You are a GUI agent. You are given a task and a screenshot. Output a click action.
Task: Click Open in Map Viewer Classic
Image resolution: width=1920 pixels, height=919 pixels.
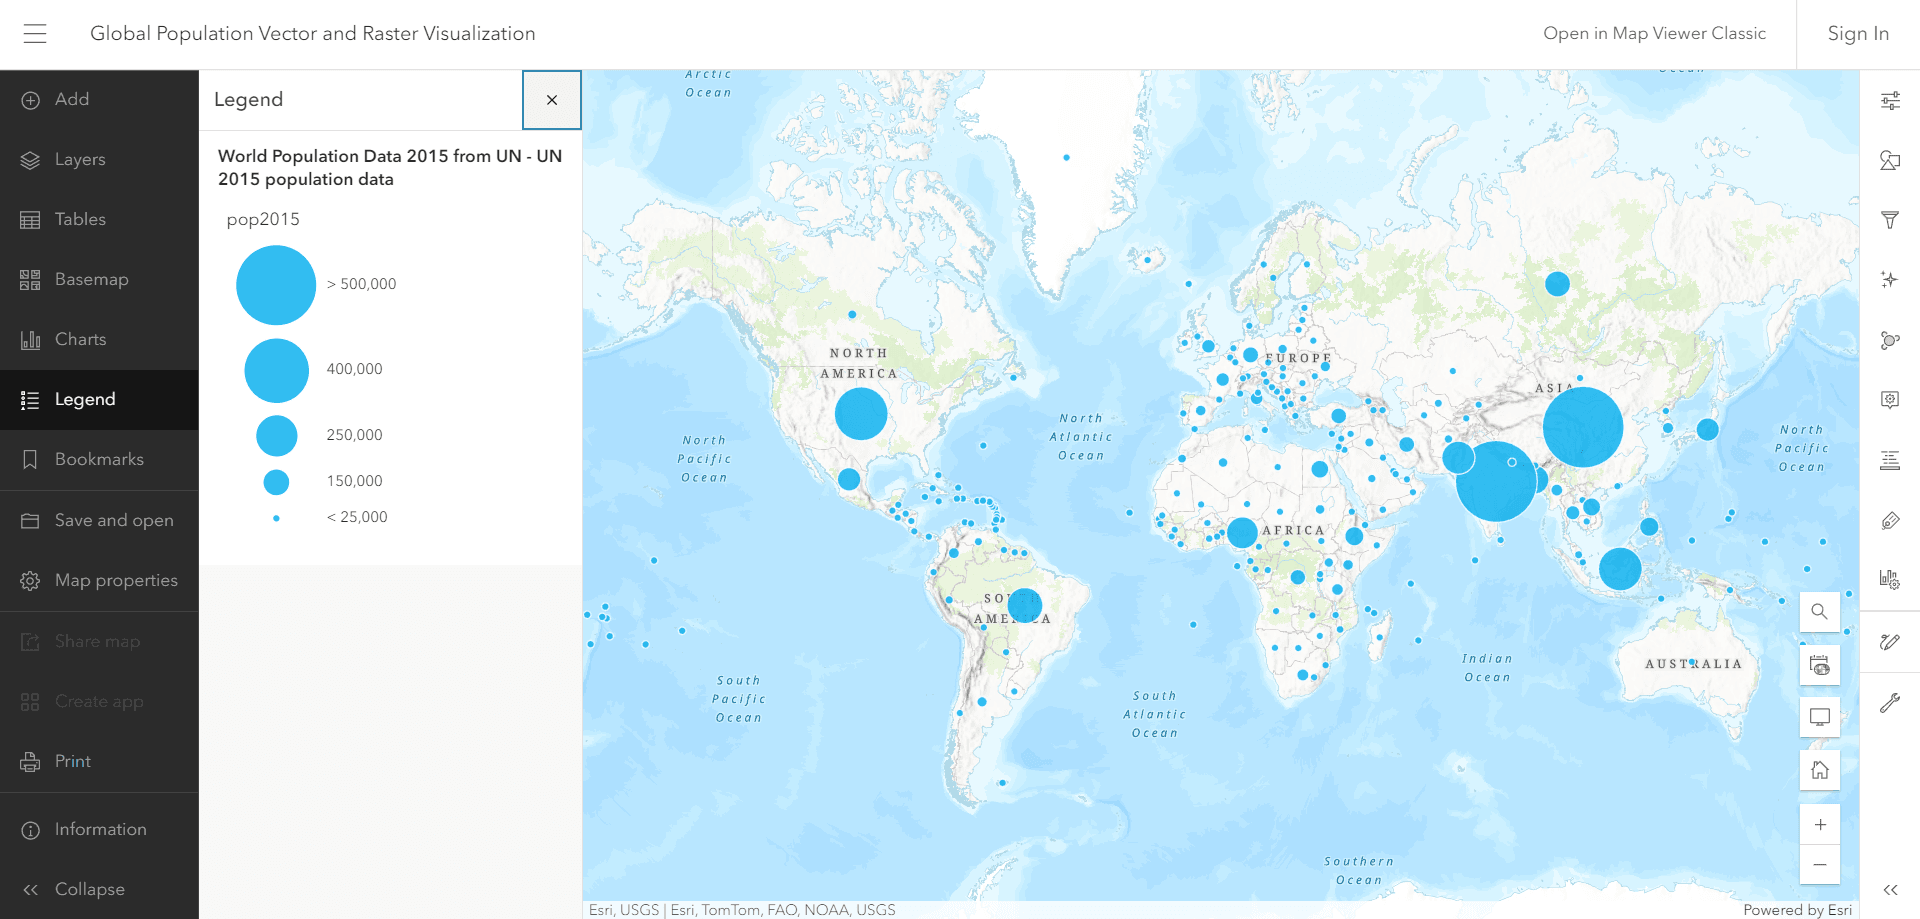[x=1654, y=34]
